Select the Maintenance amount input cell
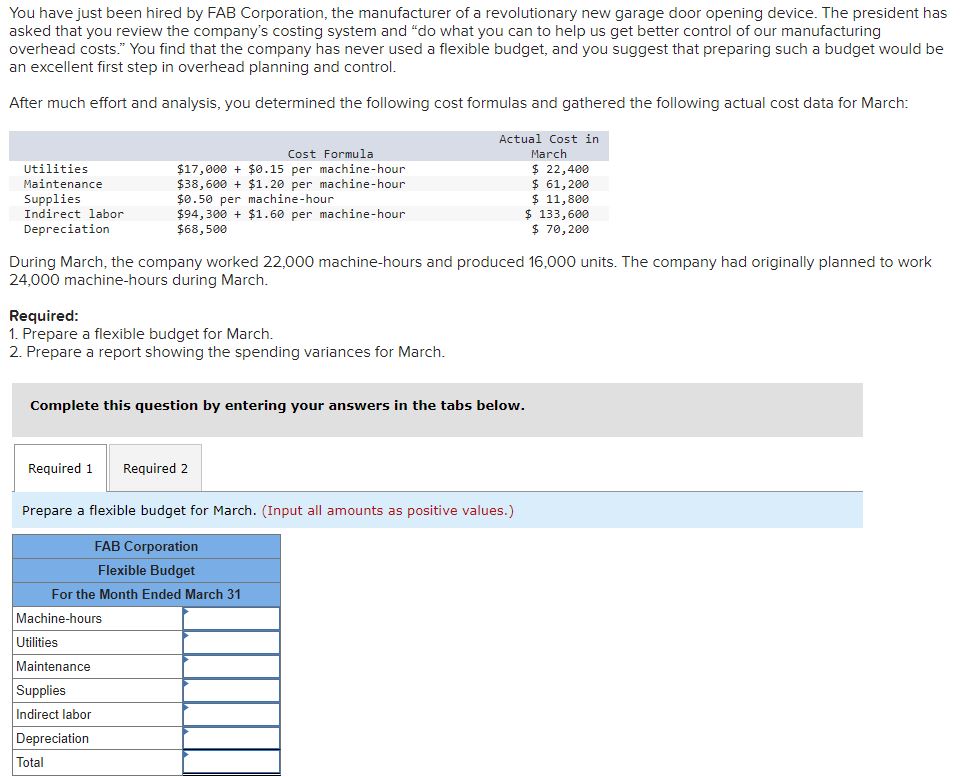970x777 pixels. click(231, 666)
